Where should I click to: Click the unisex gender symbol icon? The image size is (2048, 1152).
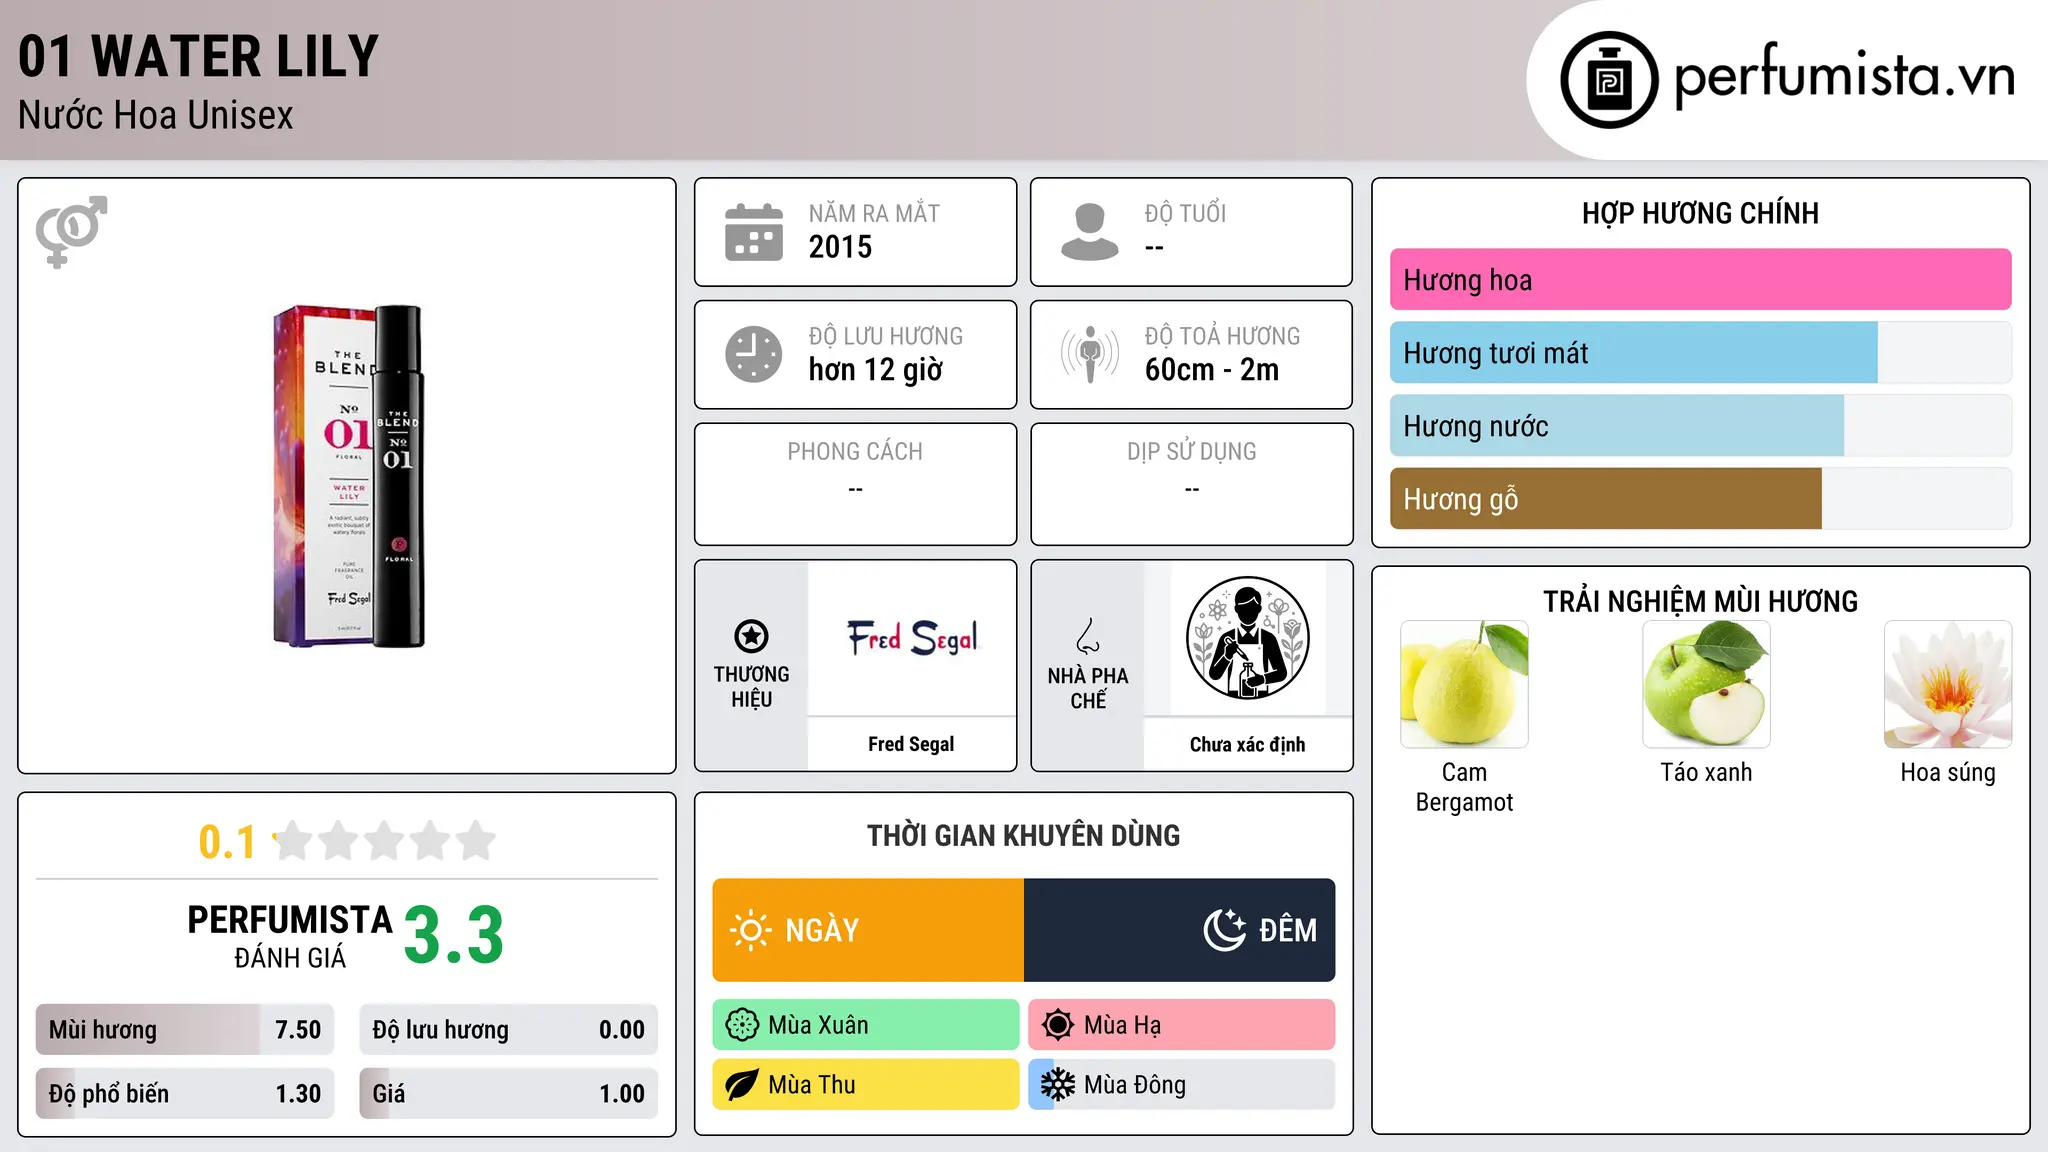pyautogui.click(x=71, y=232)
